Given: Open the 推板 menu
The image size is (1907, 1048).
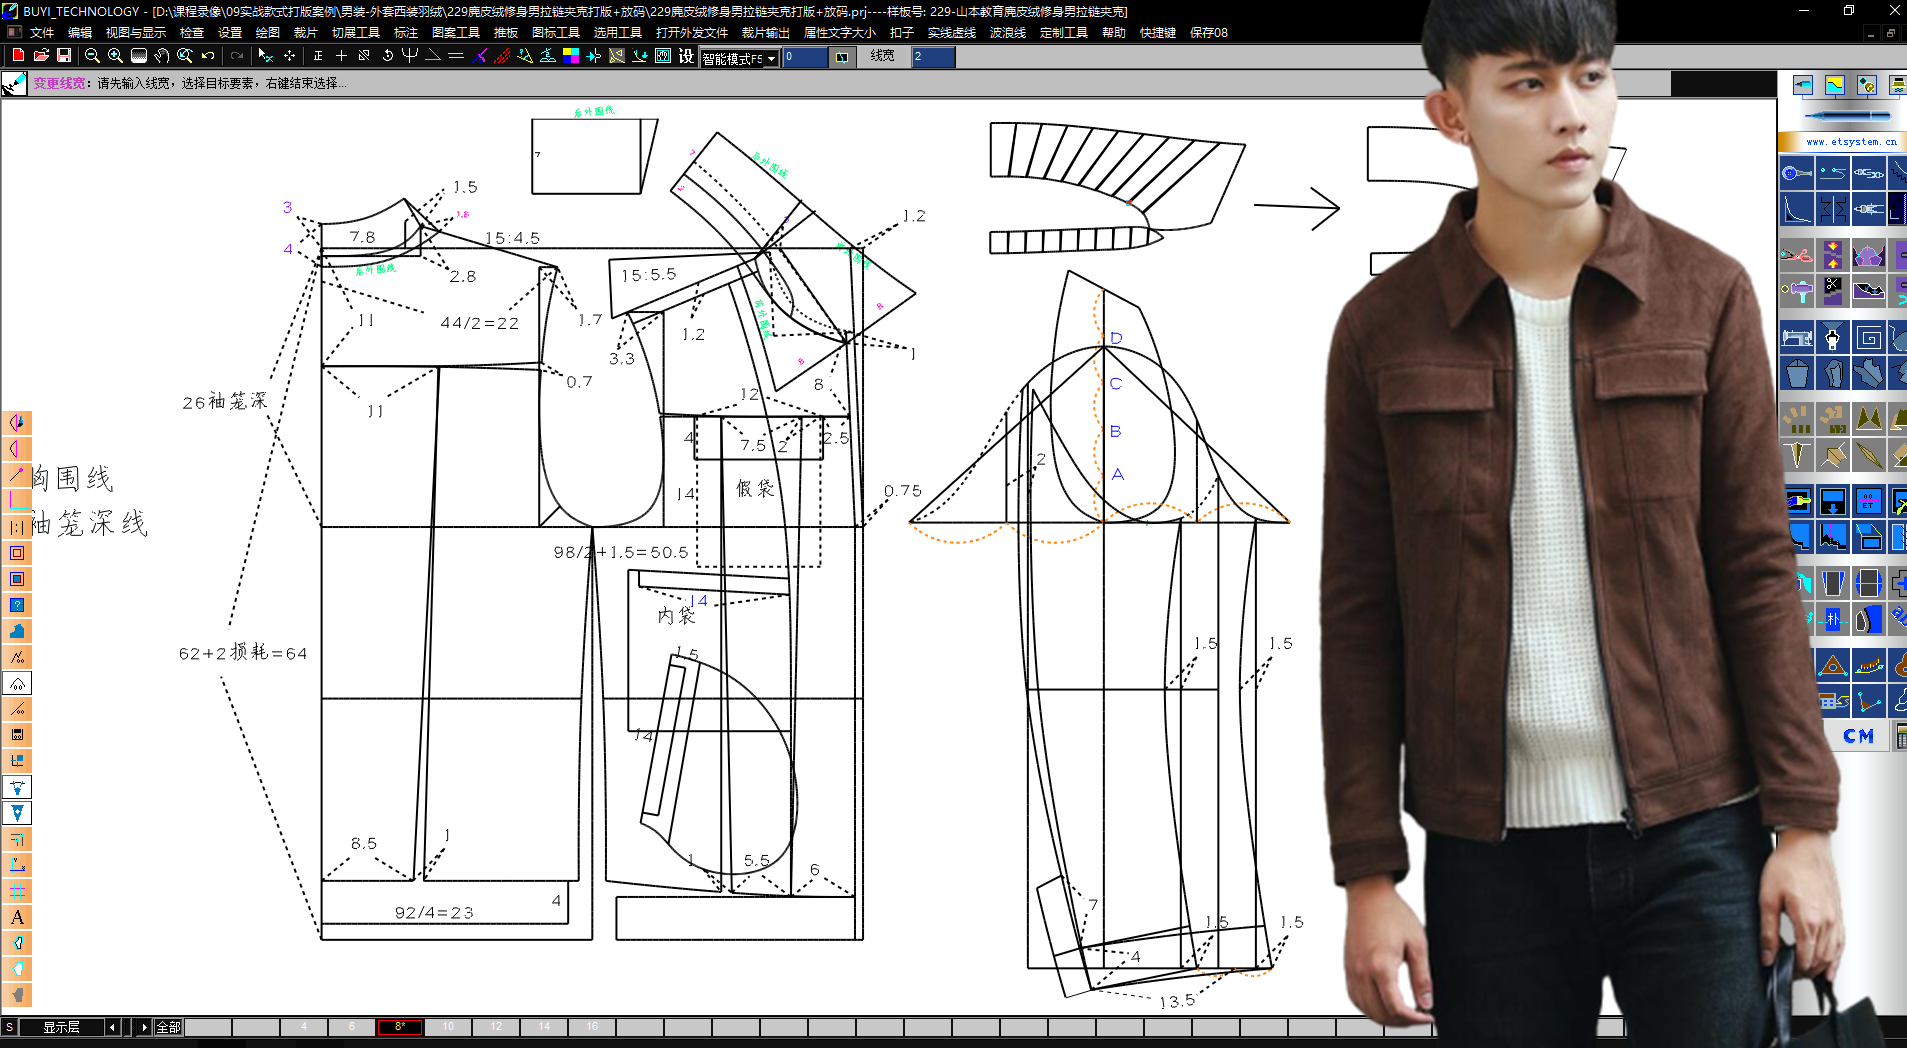Looking at the screenshot, I should point(506,33).
